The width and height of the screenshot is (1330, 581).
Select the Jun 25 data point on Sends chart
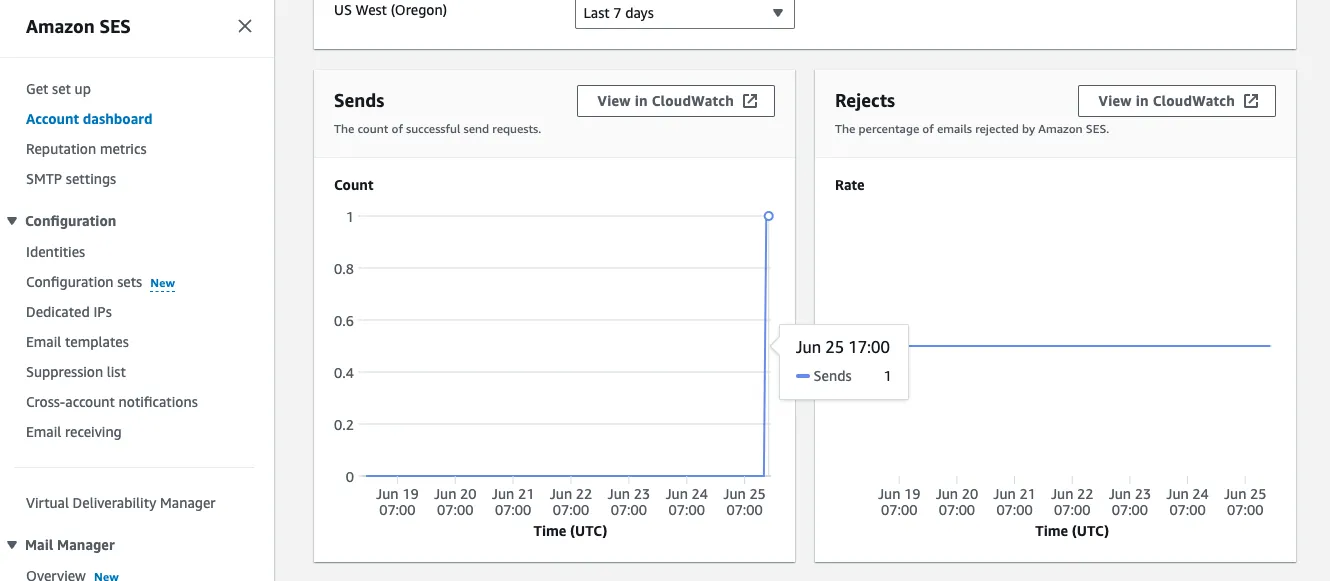(767, 216)
